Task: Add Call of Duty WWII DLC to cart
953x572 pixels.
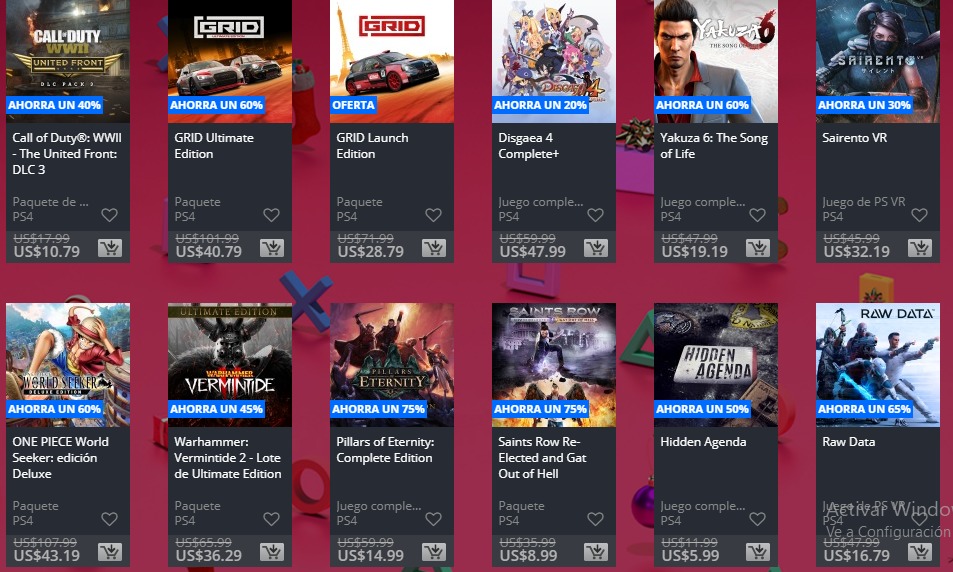Action: click(x=110, y=247)
